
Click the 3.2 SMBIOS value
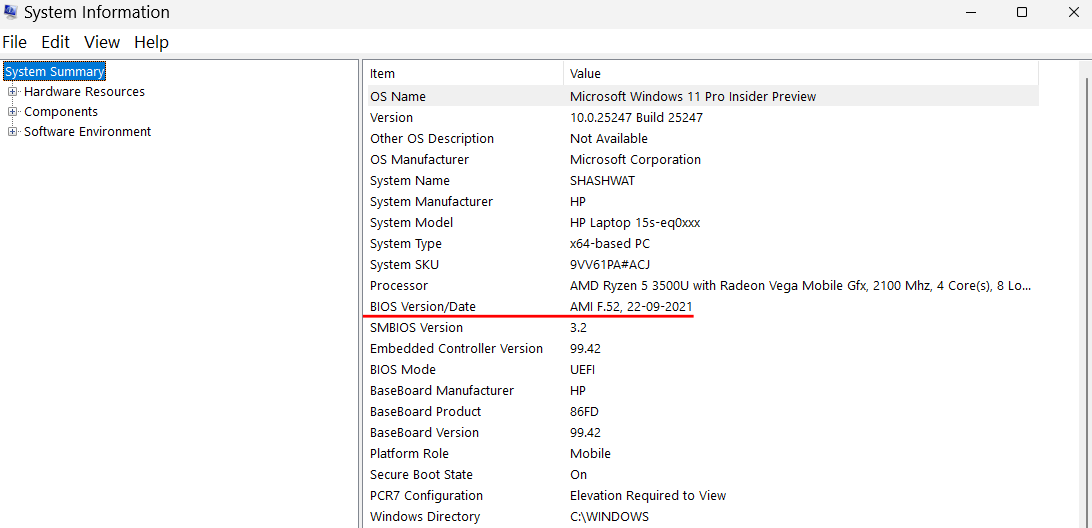579,327
